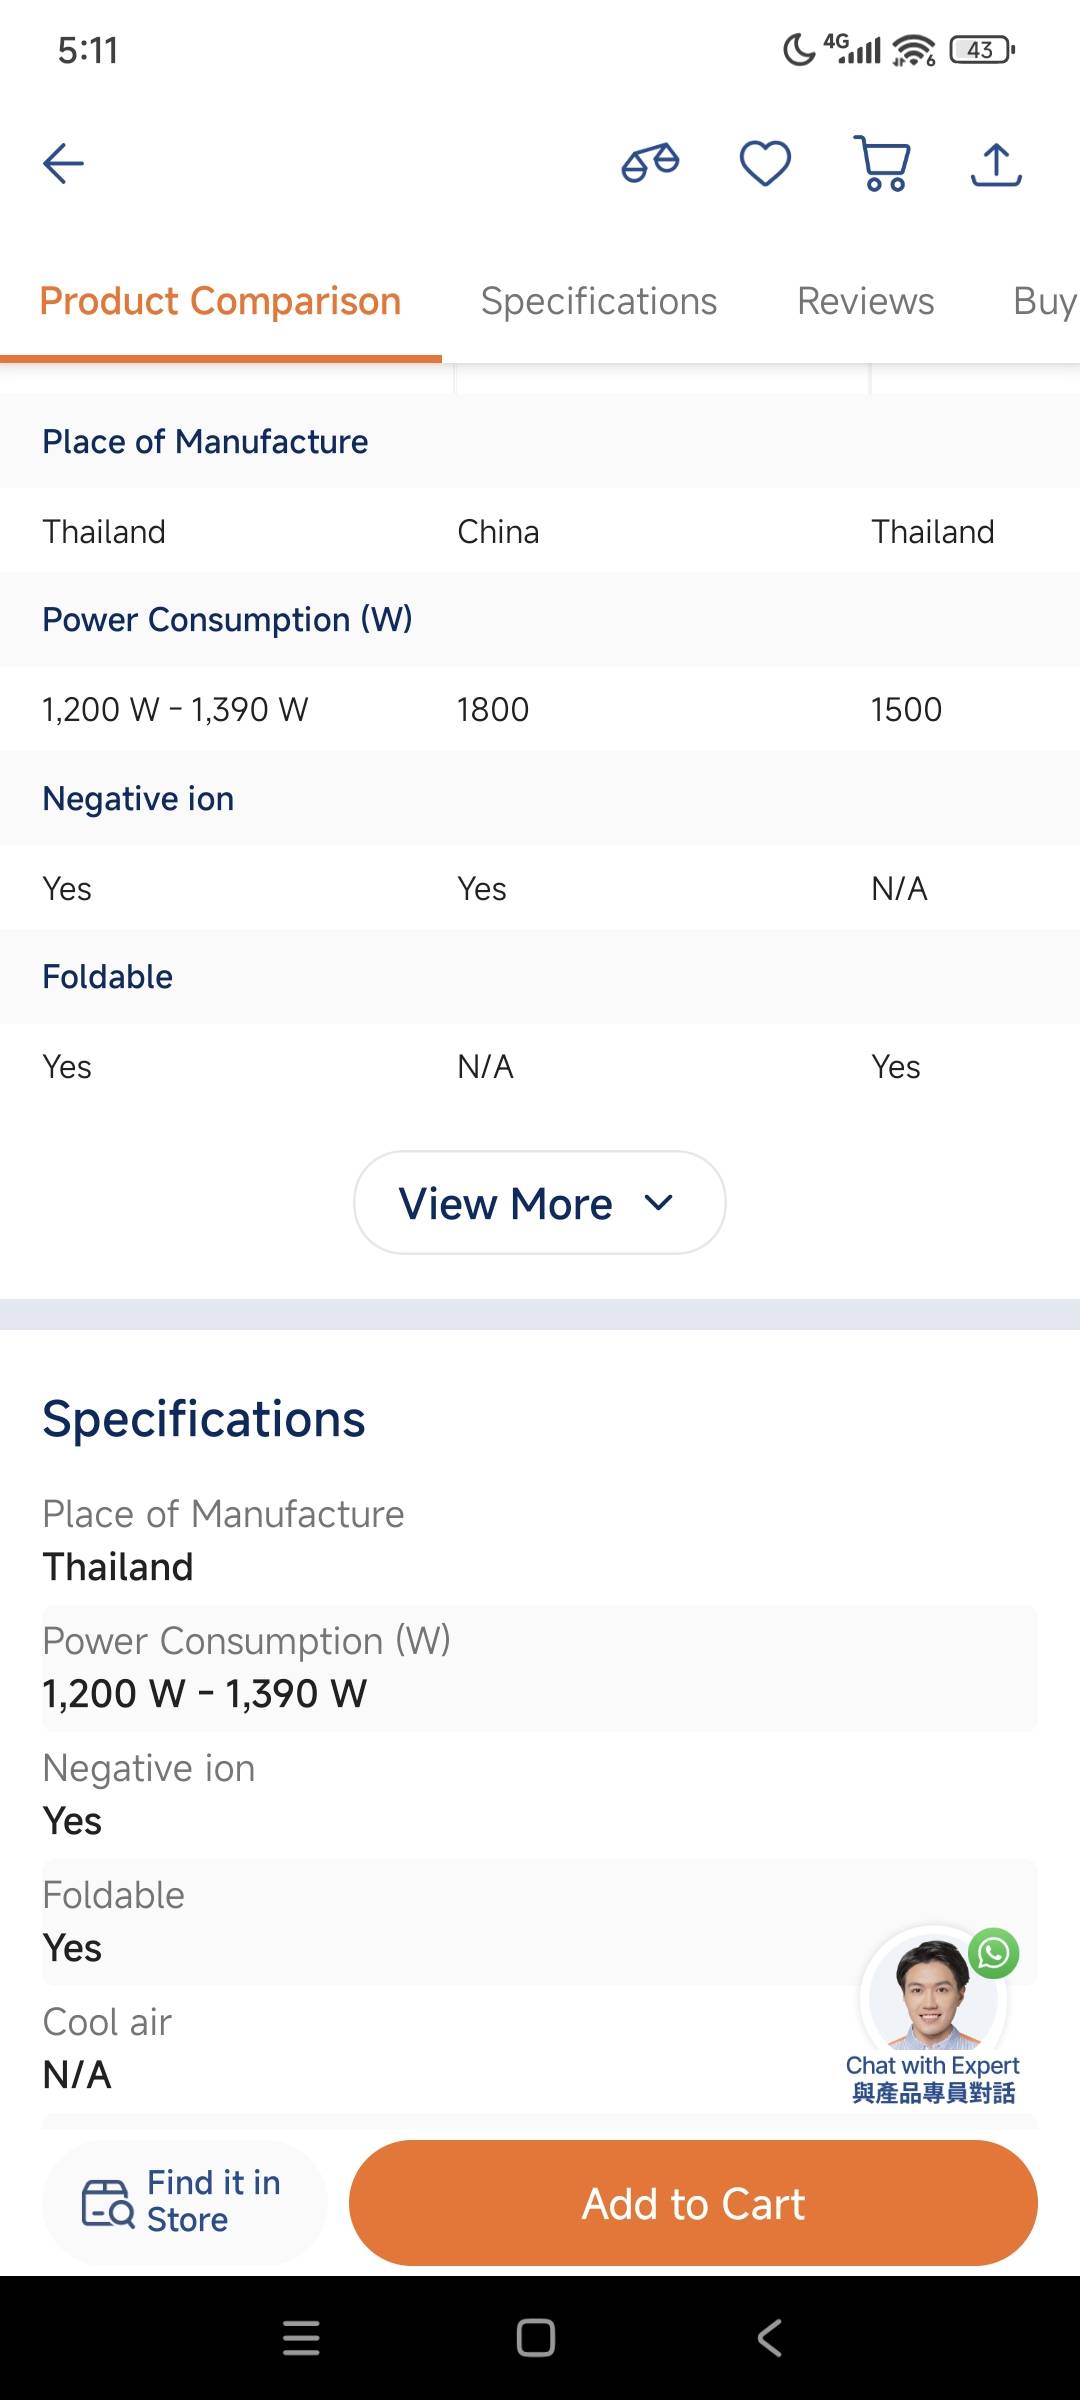Add product to wishlist heart icon
Image resolution: width=1080 pixels, height=2400 pixels.
[x=765, y=164]
